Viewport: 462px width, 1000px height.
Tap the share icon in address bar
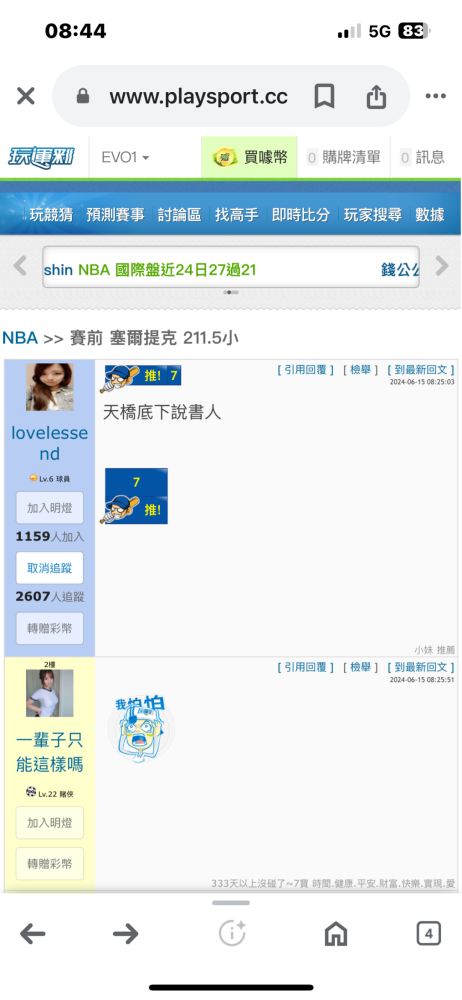click(x=376, y=97)
